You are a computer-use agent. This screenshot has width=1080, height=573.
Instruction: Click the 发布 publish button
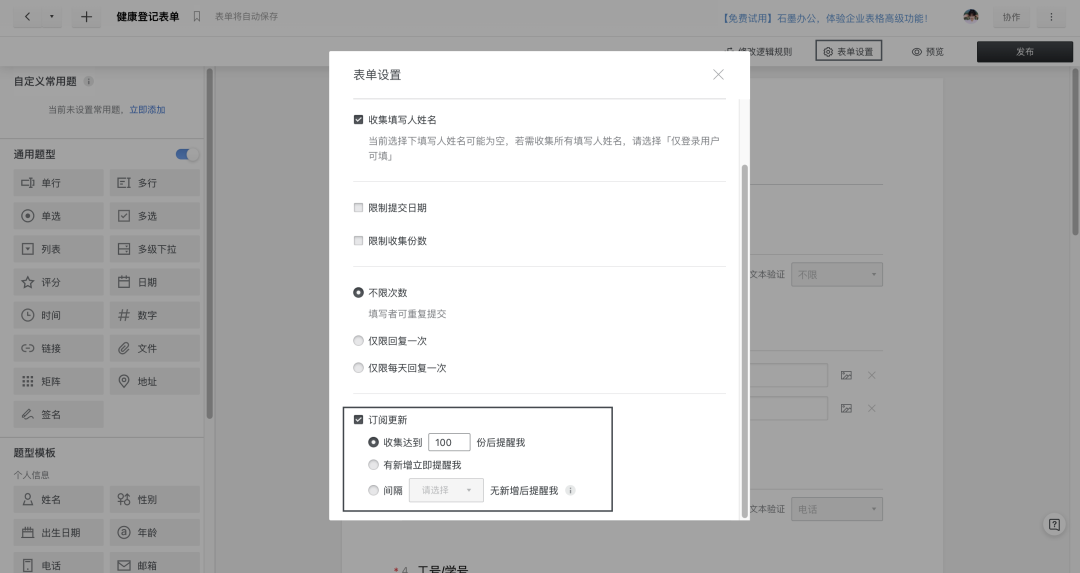tap(1024, 52)
